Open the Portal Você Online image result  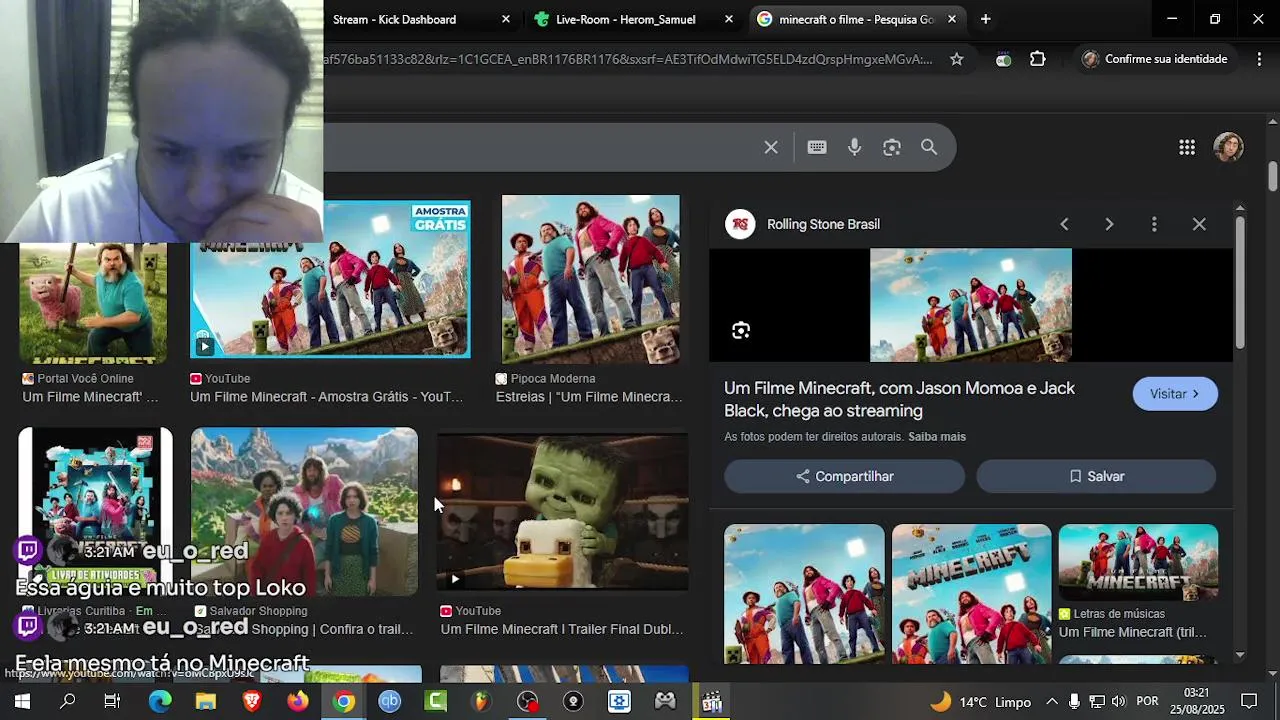point(93,303)
